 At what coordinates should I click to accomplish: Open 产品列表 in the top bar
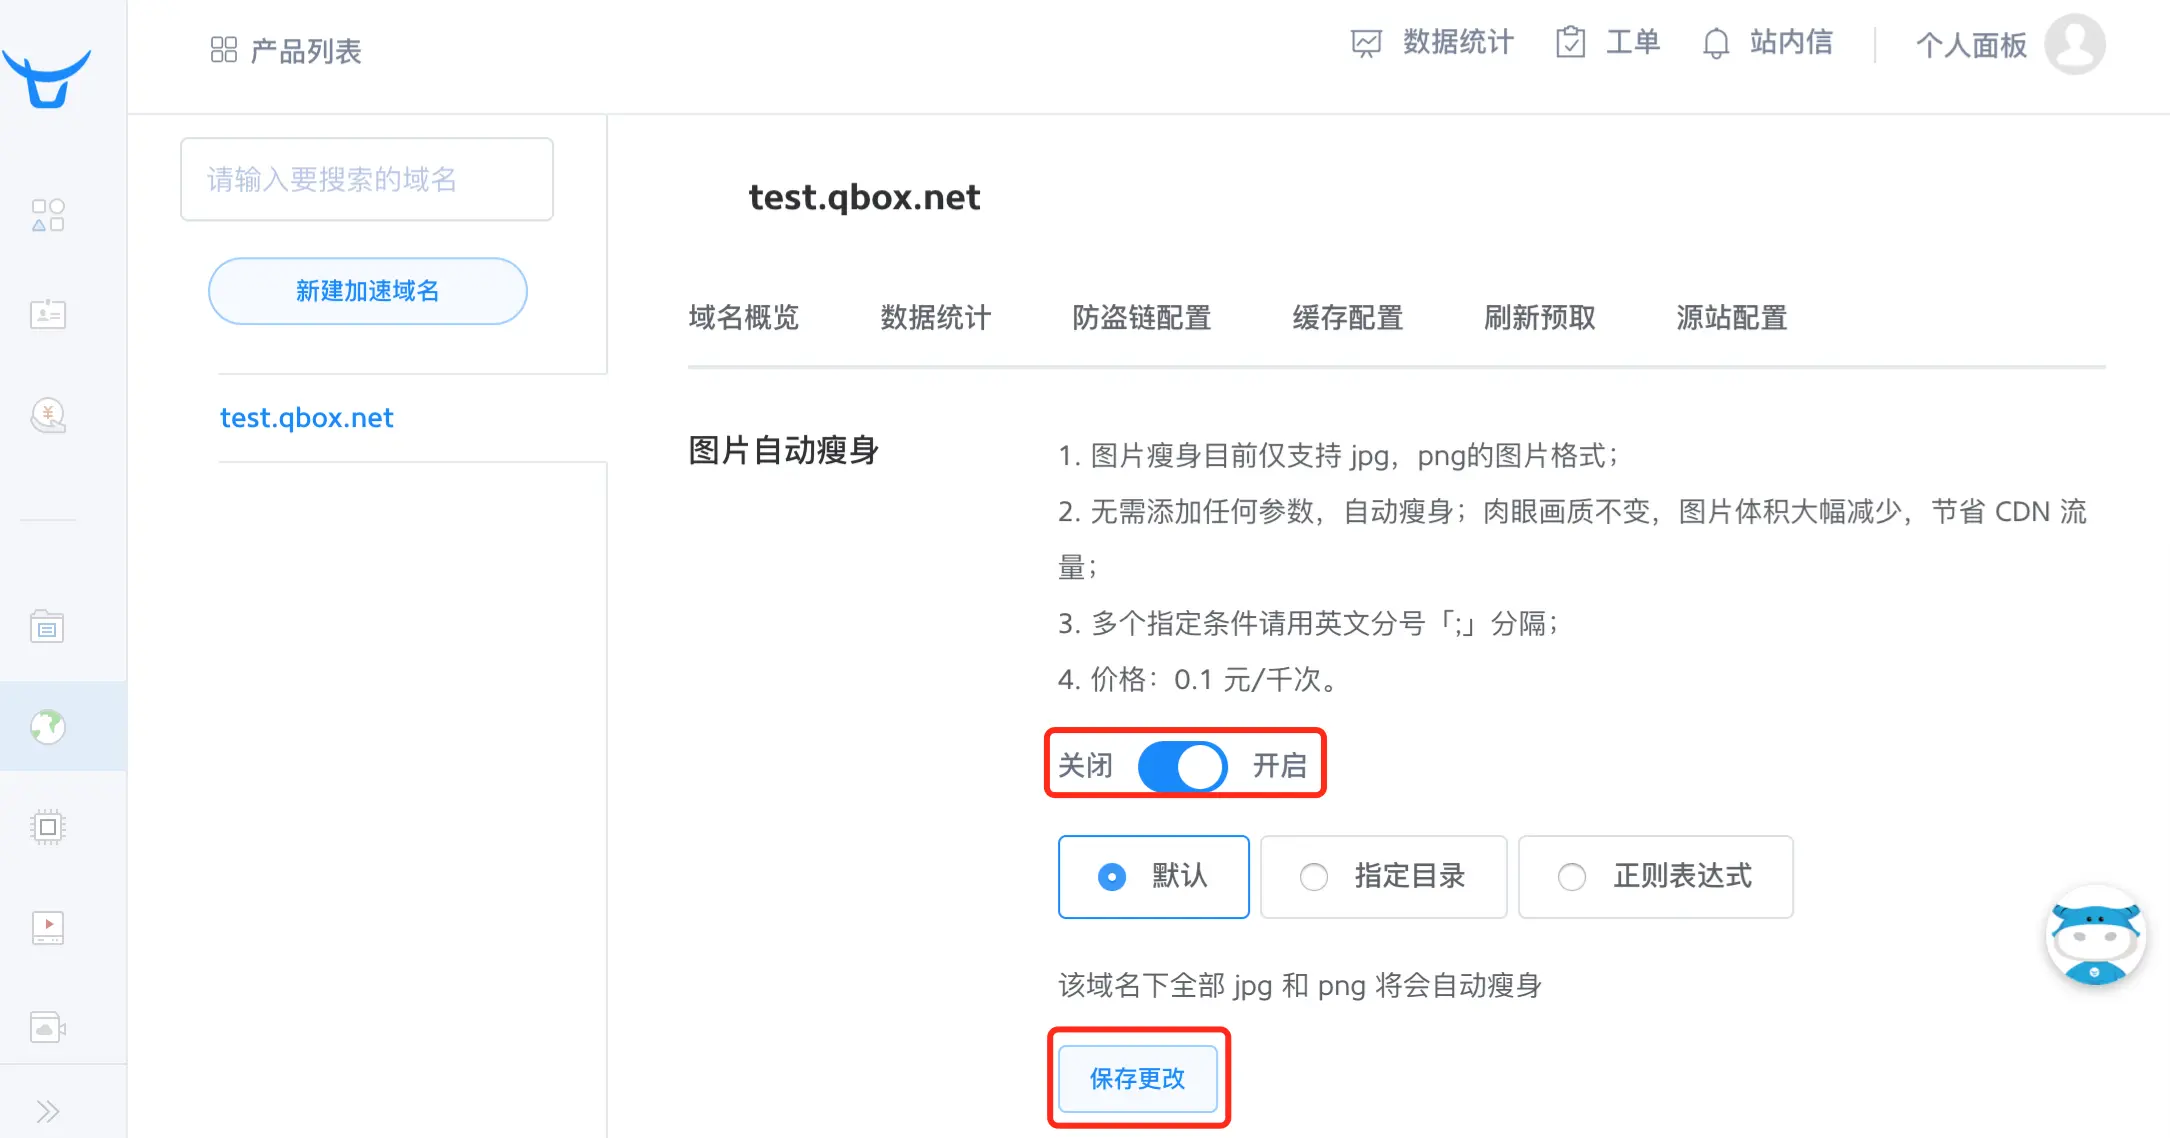tap(306, 51)
